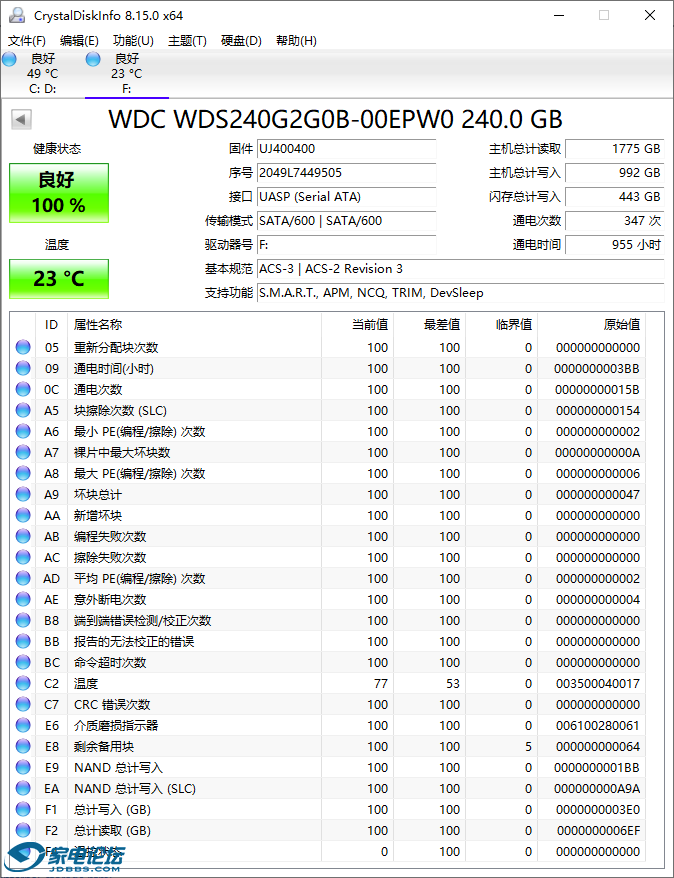Click the status orb of attribute BB

(23, 642)
